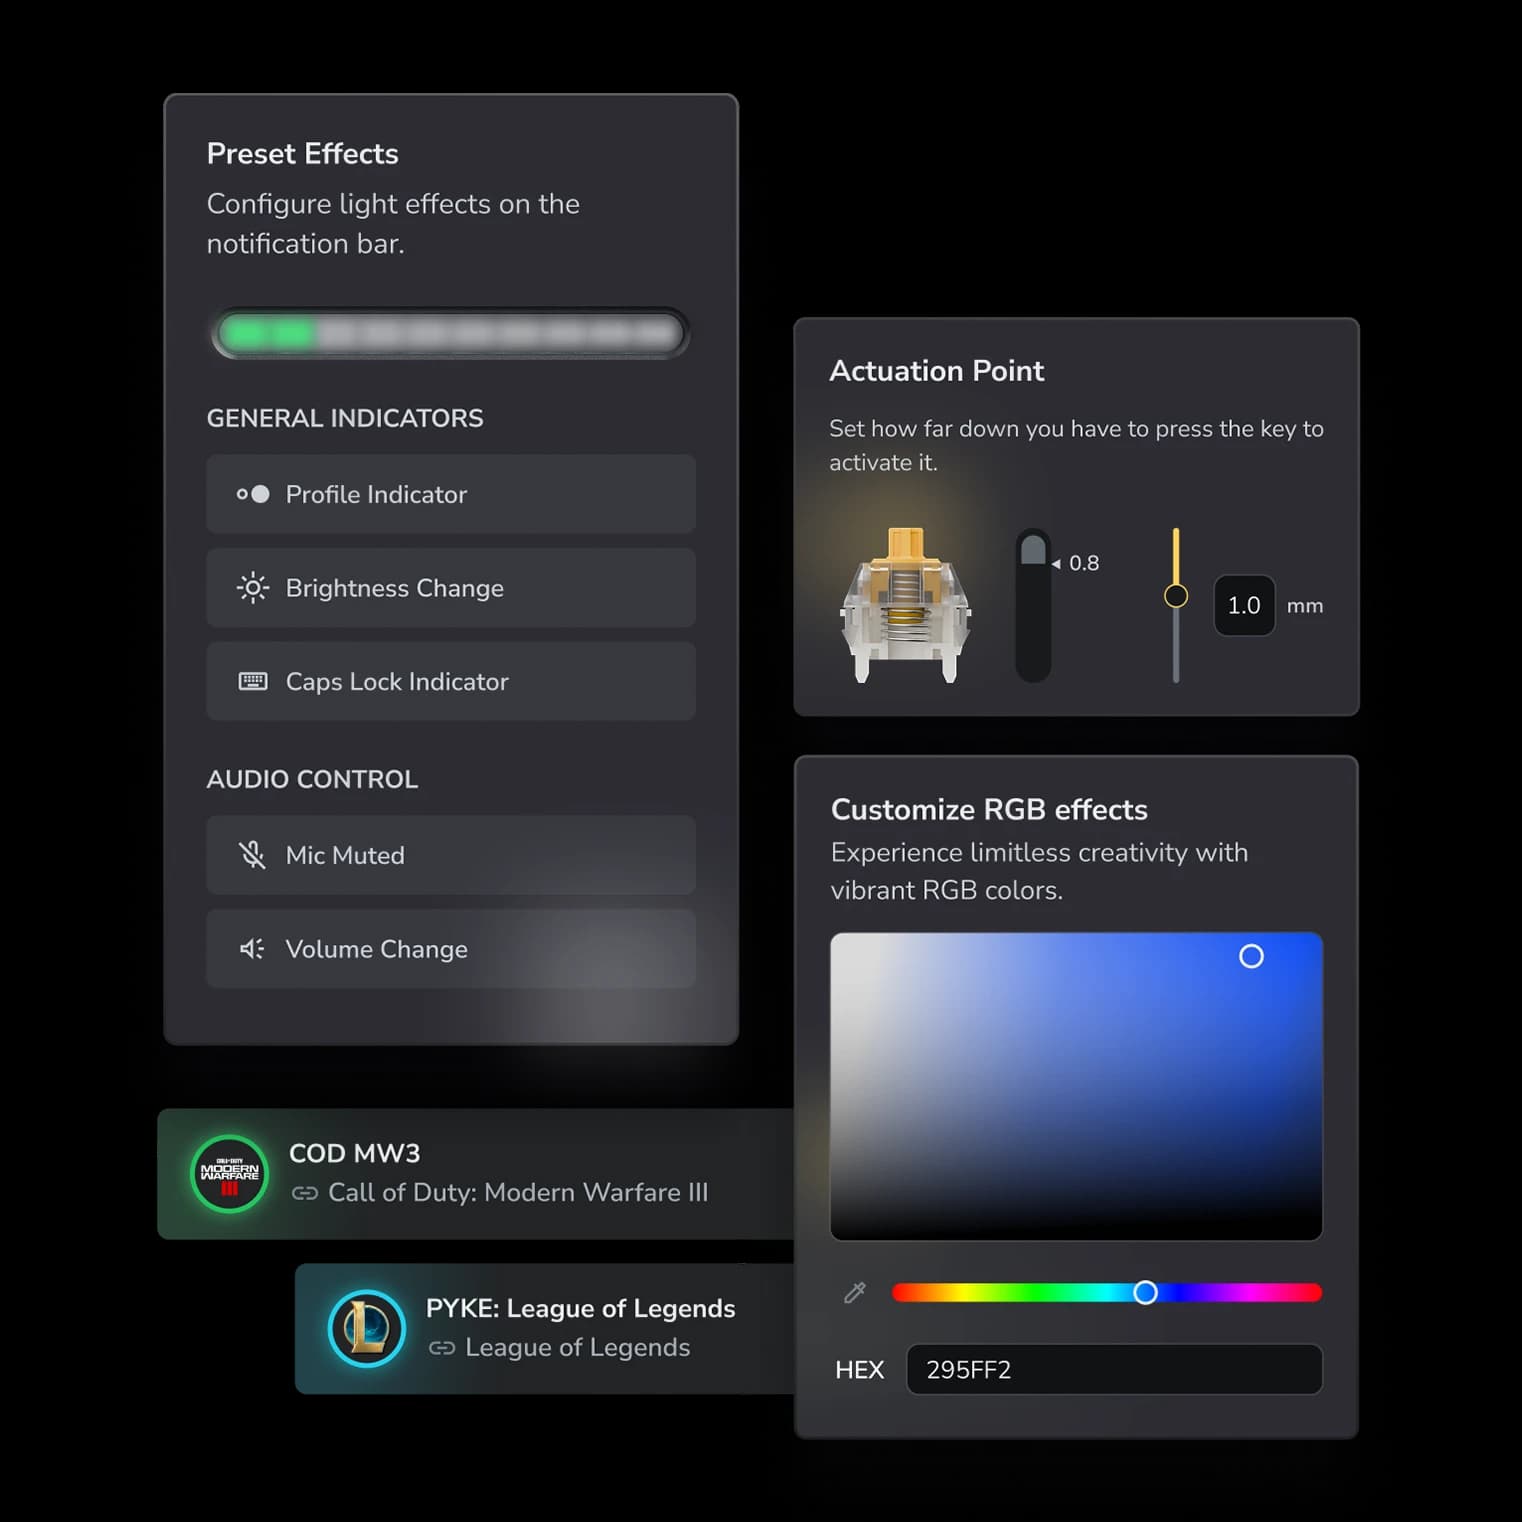Toggle the Volume Change audio control
1522x1522 pixels.
coord(450,949)
